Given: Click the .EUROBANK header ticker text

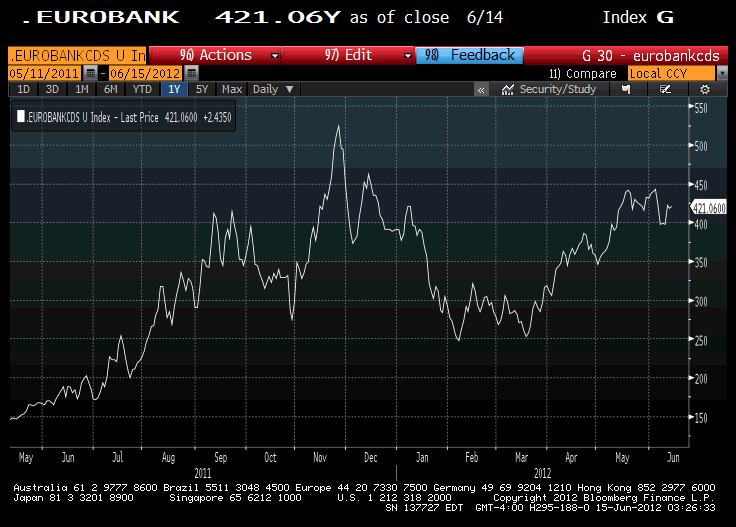Looking at the screenshot, I should [100, 17].
